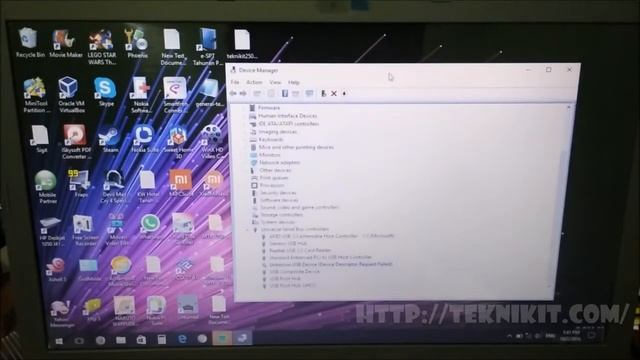Select the Free Screen Recorder desktop icon
640x360 pixels.
tap(84, 231)
